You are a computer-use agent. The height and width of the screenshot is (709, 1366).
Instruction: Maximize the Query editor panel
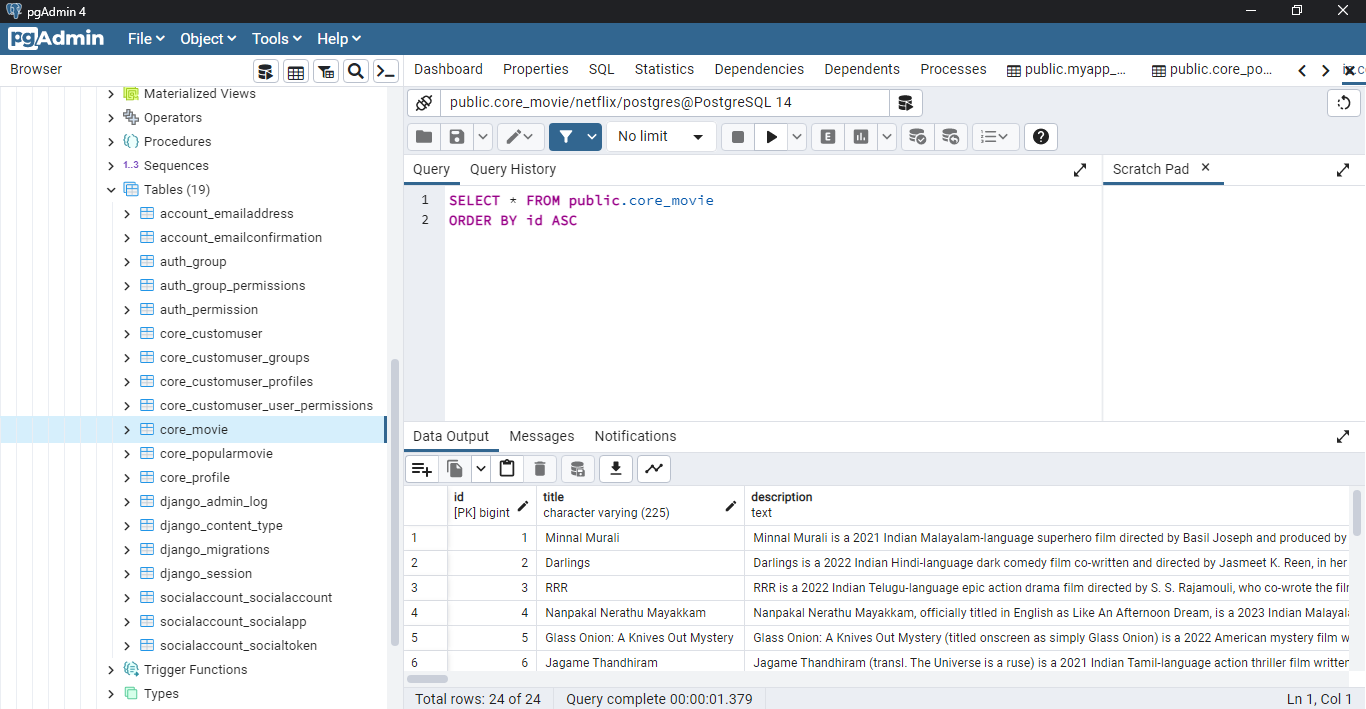1080,170
